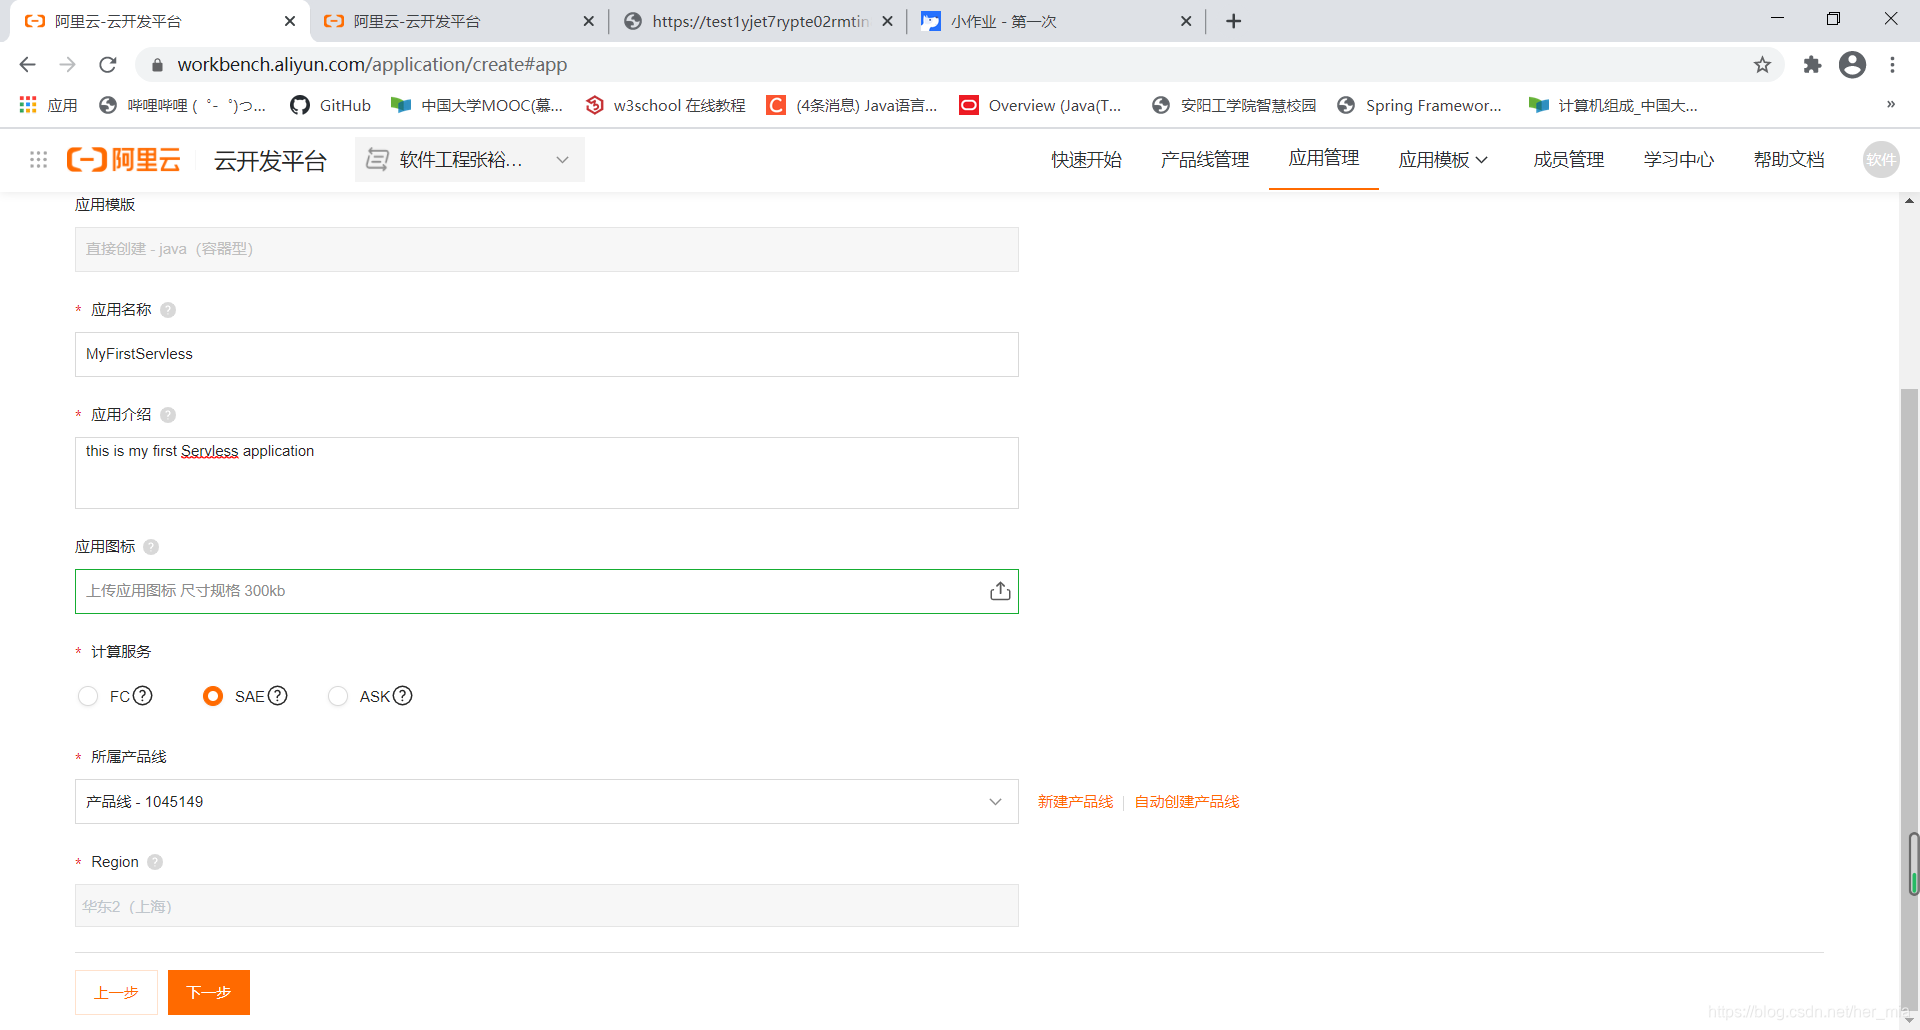Click the 自动创建产品线 link
The width and height of the screenshot is (1920, 1030).
pos(1187,802)
